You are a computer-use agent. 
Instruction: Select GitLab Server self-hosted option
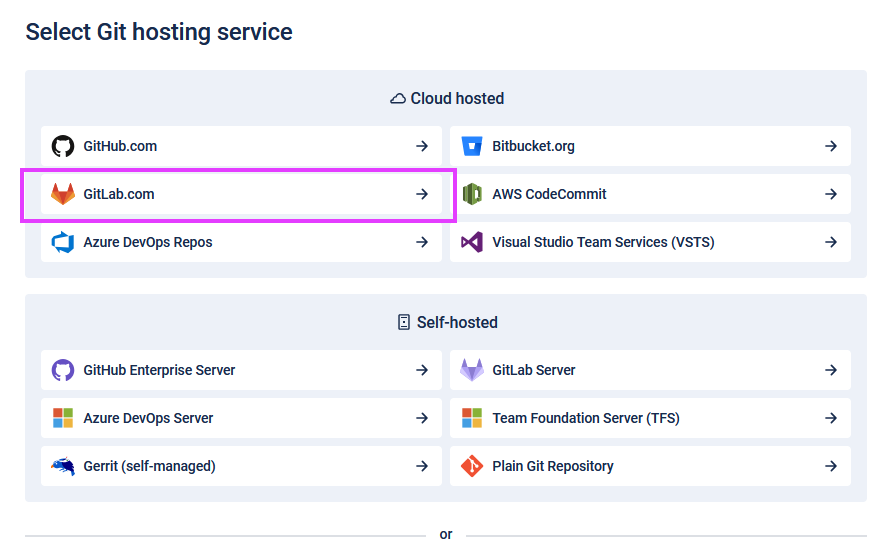650,370
